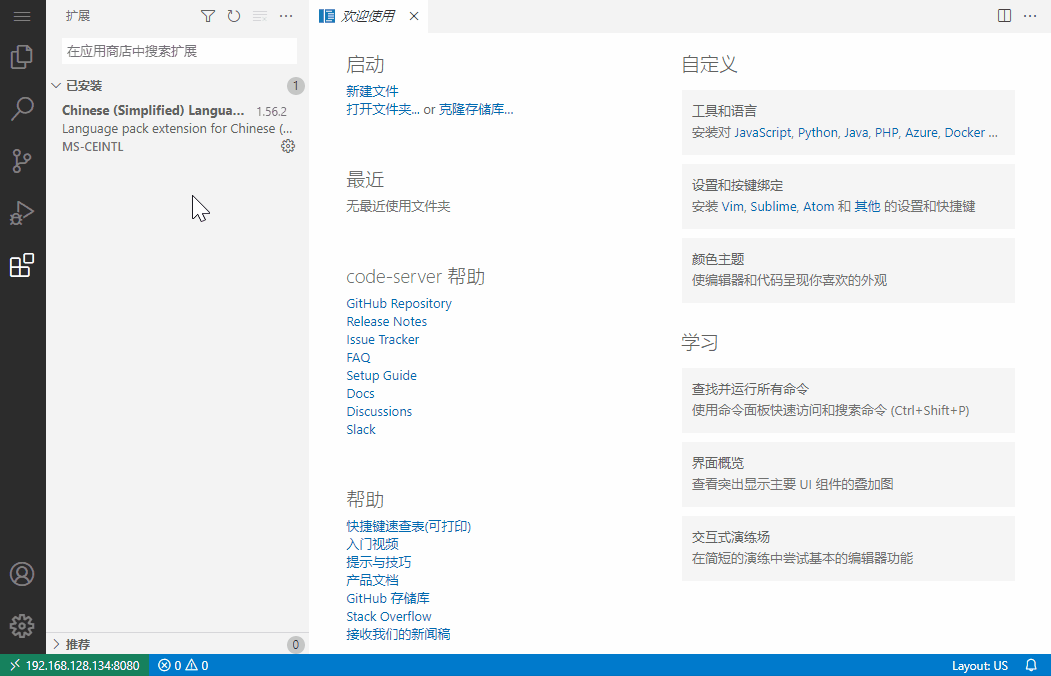Open the Accounts icon
1051x676 pixels.
click(21, 574)
